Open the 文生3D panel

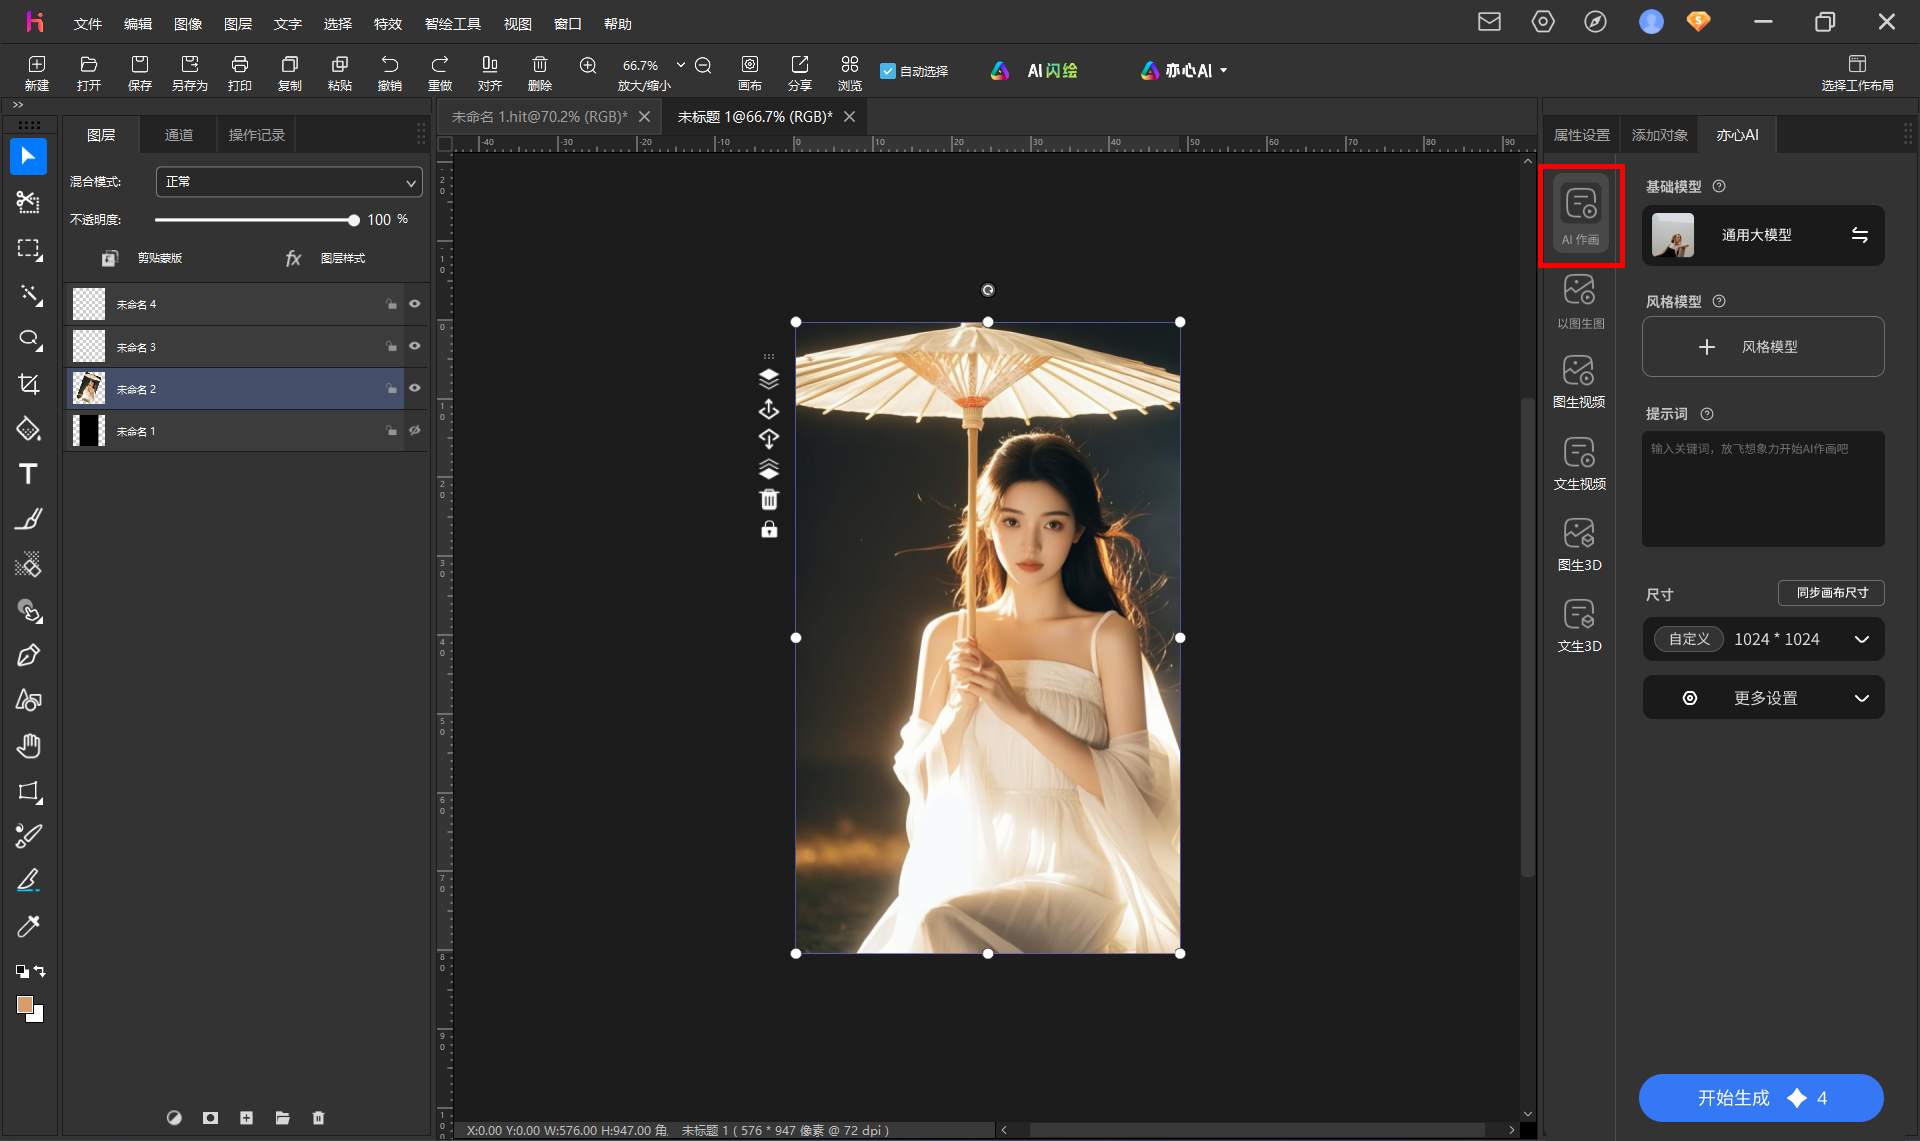pos(1580,626)
